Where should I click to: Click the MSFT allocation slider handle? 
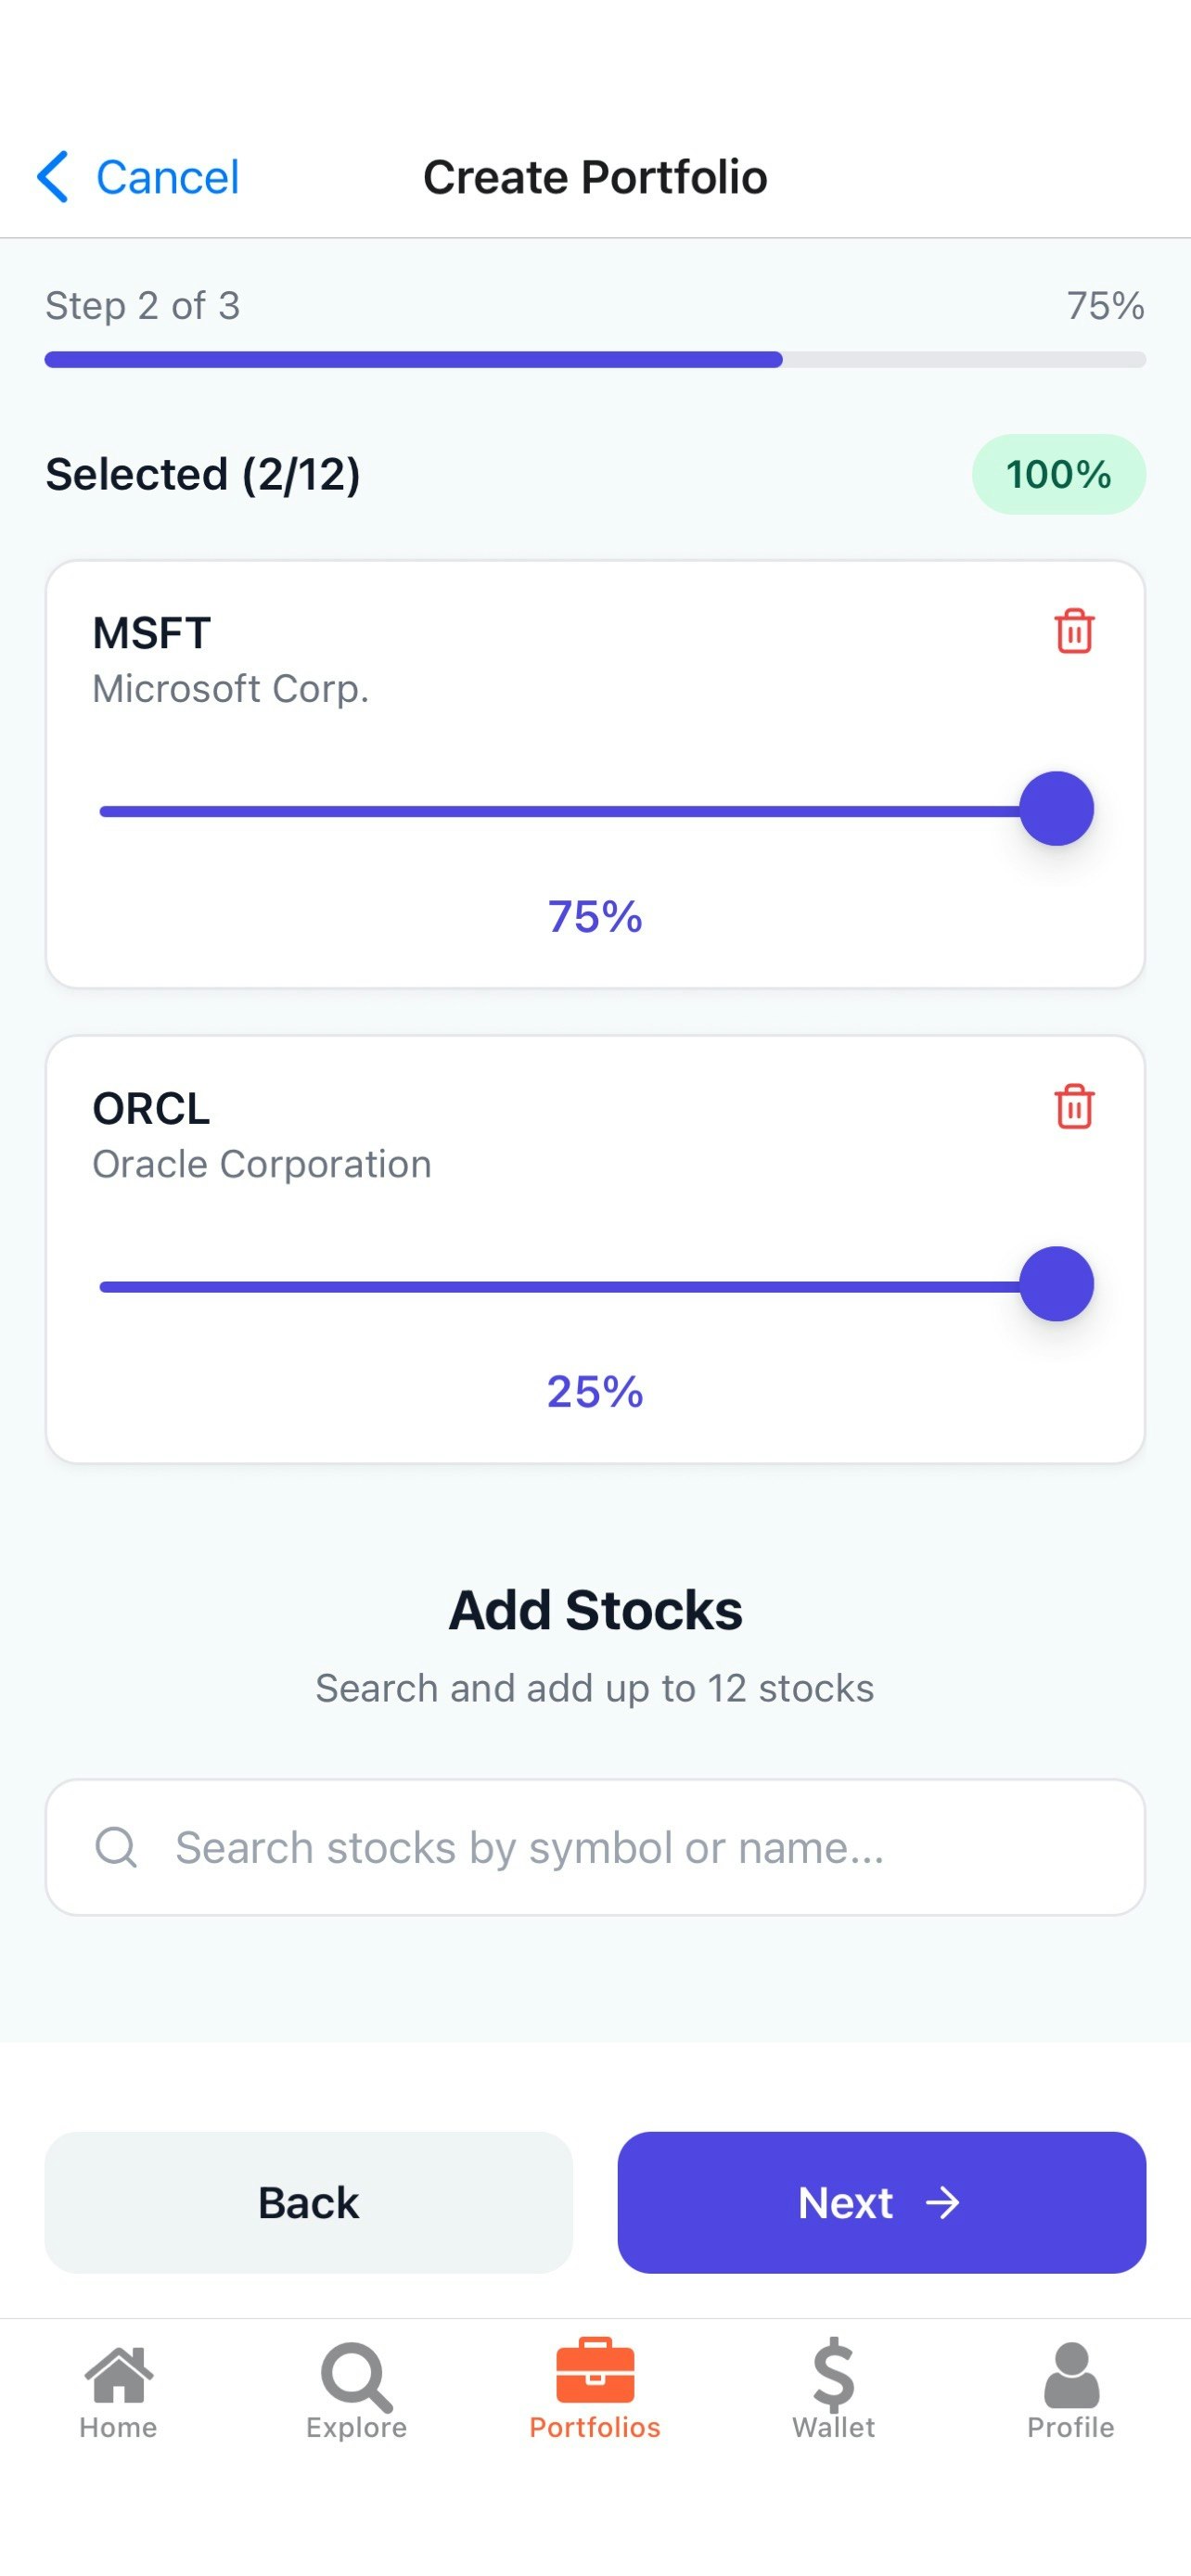(x=1056, y=809)
